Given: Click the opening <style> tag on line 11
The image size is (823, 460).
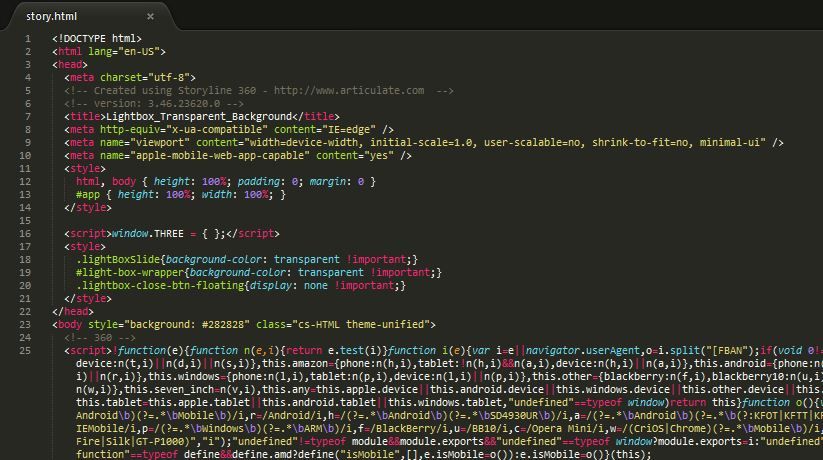Looking at the screenshot, I should 85,169.
